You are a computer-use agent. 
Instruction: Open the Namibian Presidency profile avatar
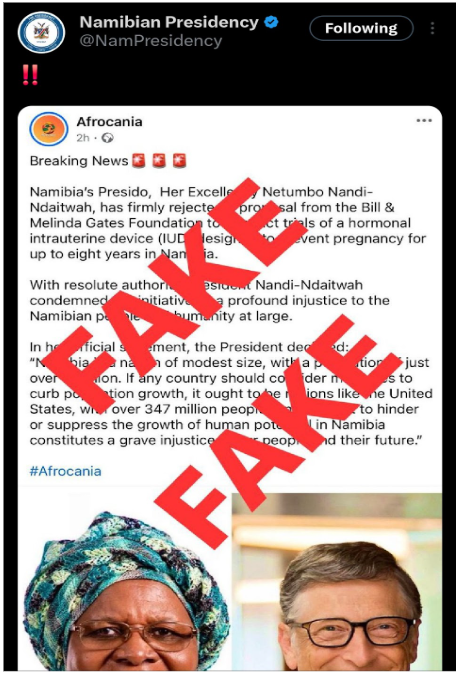click(41, 33)
